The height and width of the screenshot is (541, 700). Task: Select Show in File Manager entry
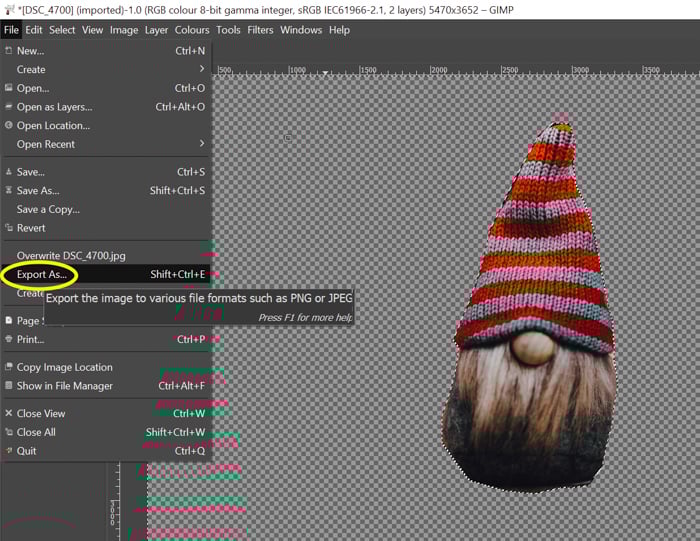(x=105, y=386)
